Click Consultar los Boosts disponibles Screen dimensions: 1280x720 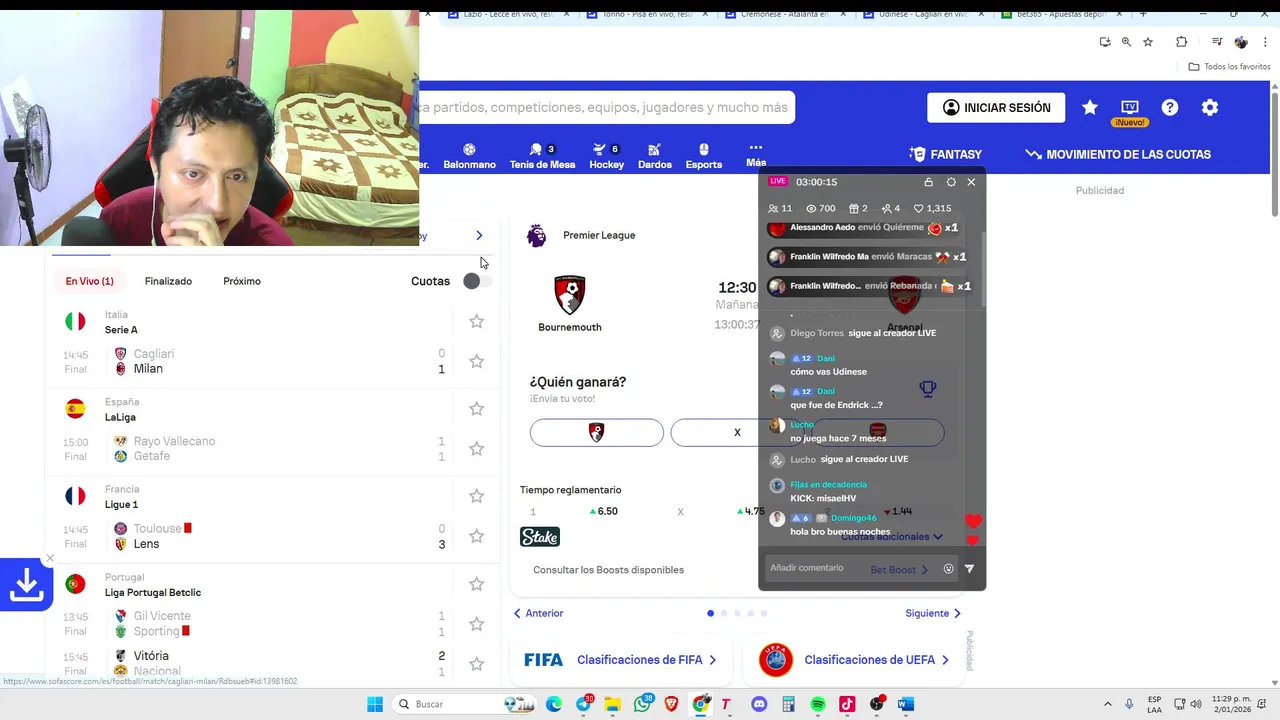608,570
